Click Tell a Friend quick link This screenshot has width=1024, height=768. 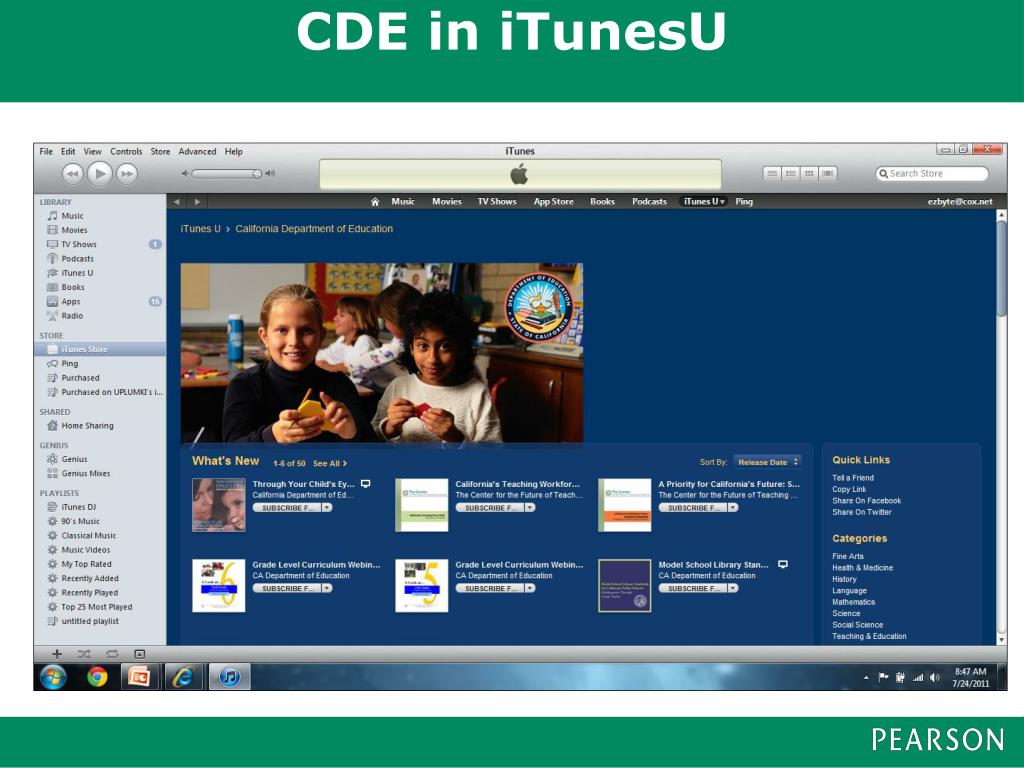(853, 478)
